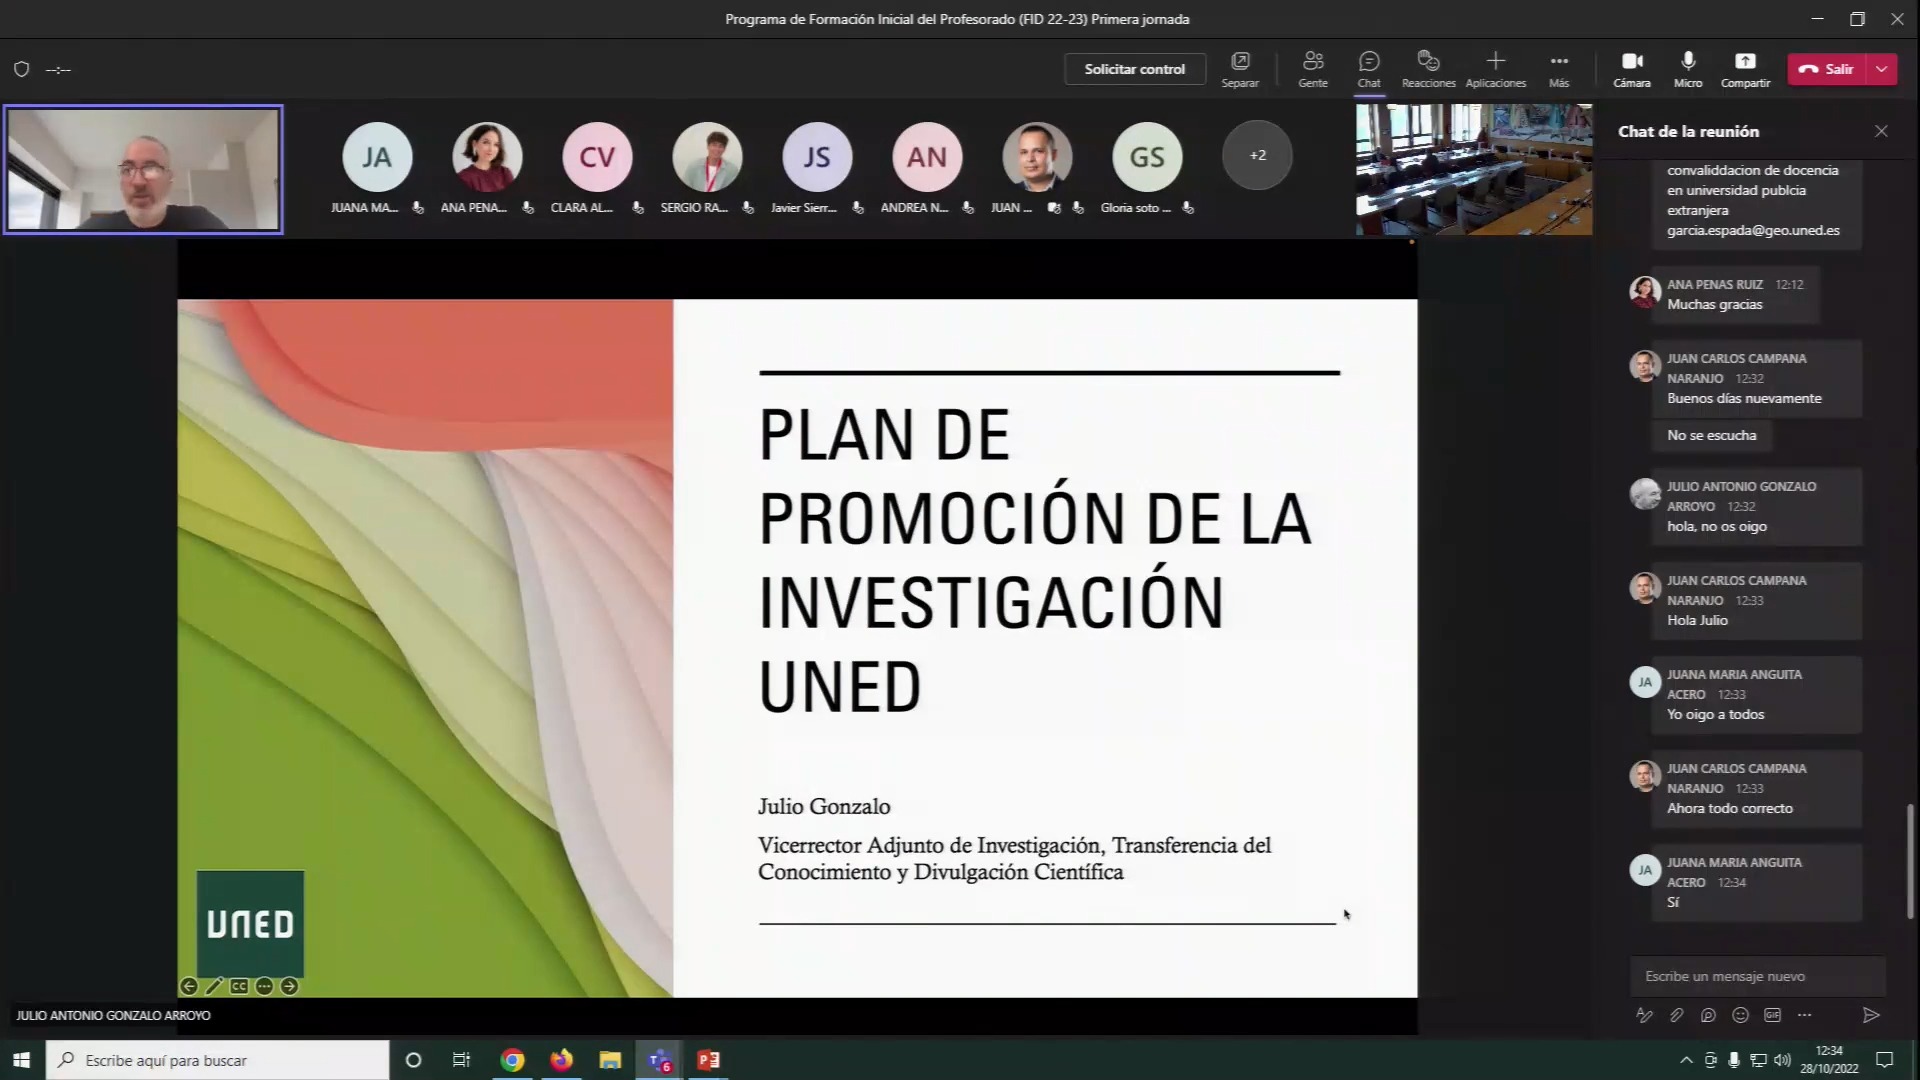Click the 'Escribe un mensaje nuevo' field
The image size is (1920, 1080).
coord(1757,976)
